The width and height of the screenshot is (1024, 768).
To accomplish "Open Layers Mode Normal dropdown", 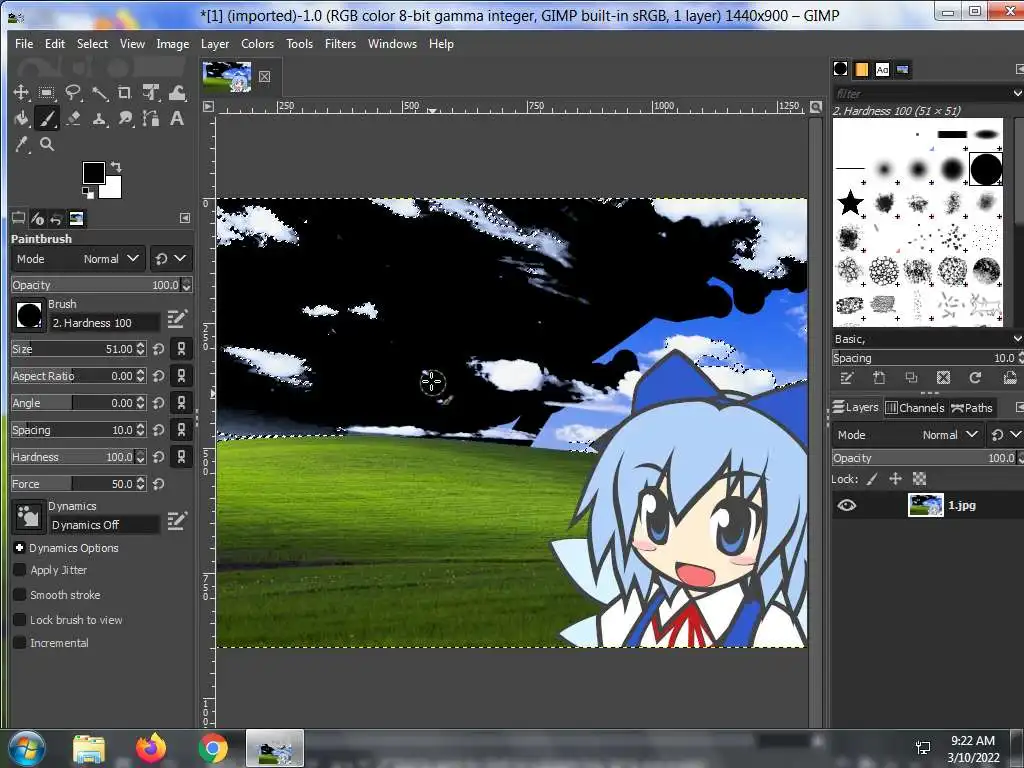I will click(x=908, y=435).
